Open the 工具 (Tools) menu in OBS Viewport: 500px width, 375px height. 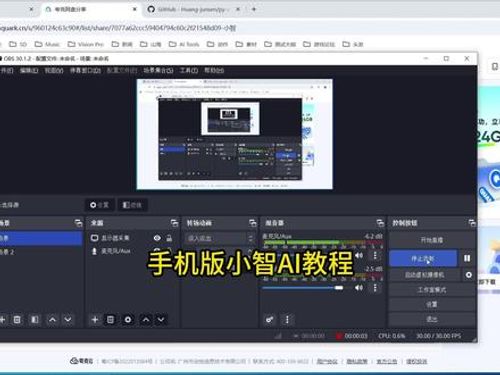[189, 70]
